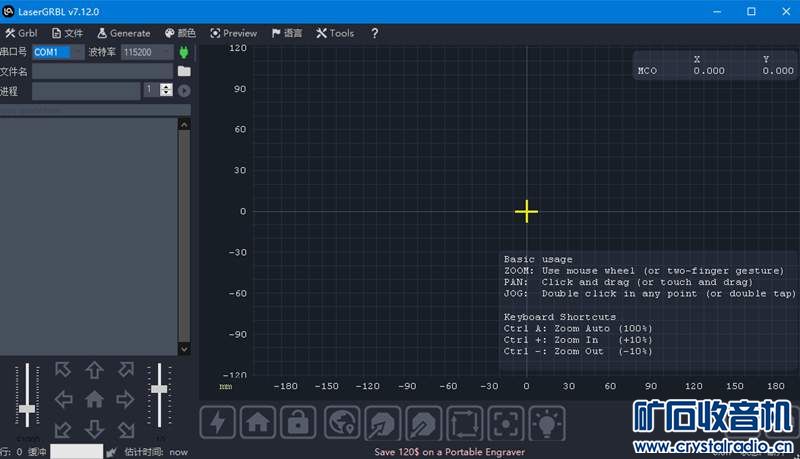The width and height of the screenshot is (800, 459).
Task: Click the green connect plug icon
Action: tap(184, 51)
